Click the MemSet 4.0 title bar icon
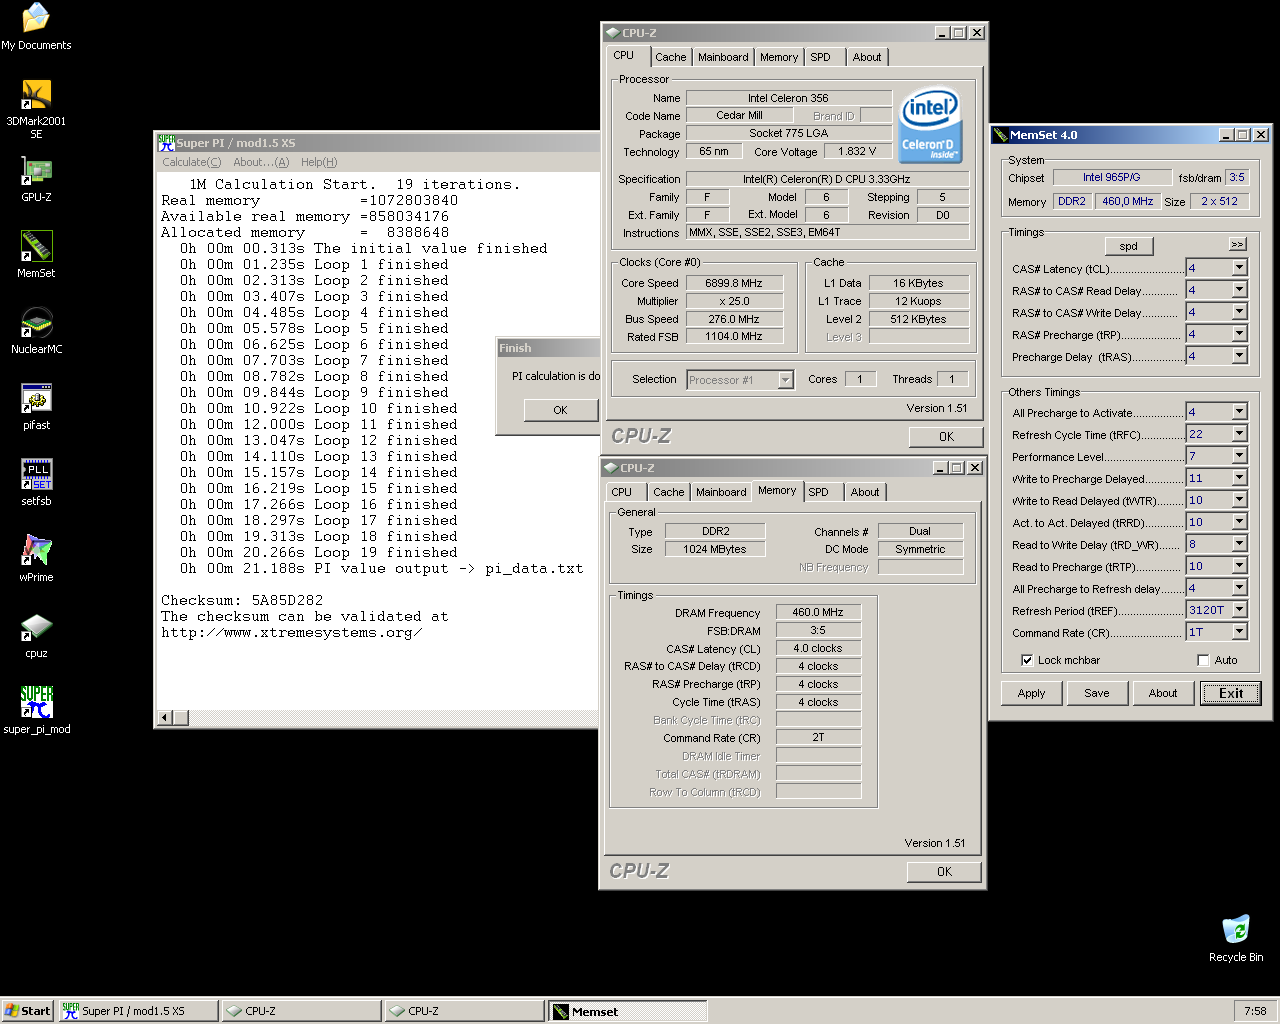The height and width of the screenshot is (1024, 1280). 1000,135
